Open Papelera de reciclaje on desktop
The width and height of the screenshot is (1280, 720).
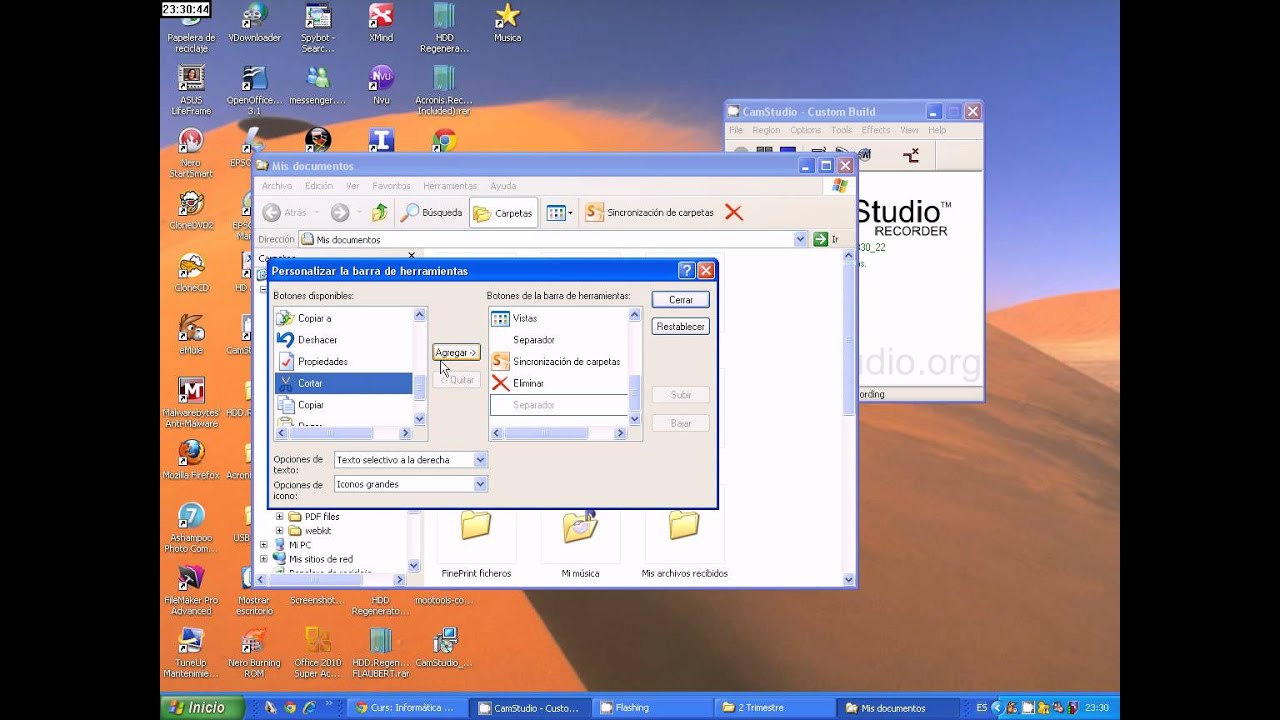[191, 28]
